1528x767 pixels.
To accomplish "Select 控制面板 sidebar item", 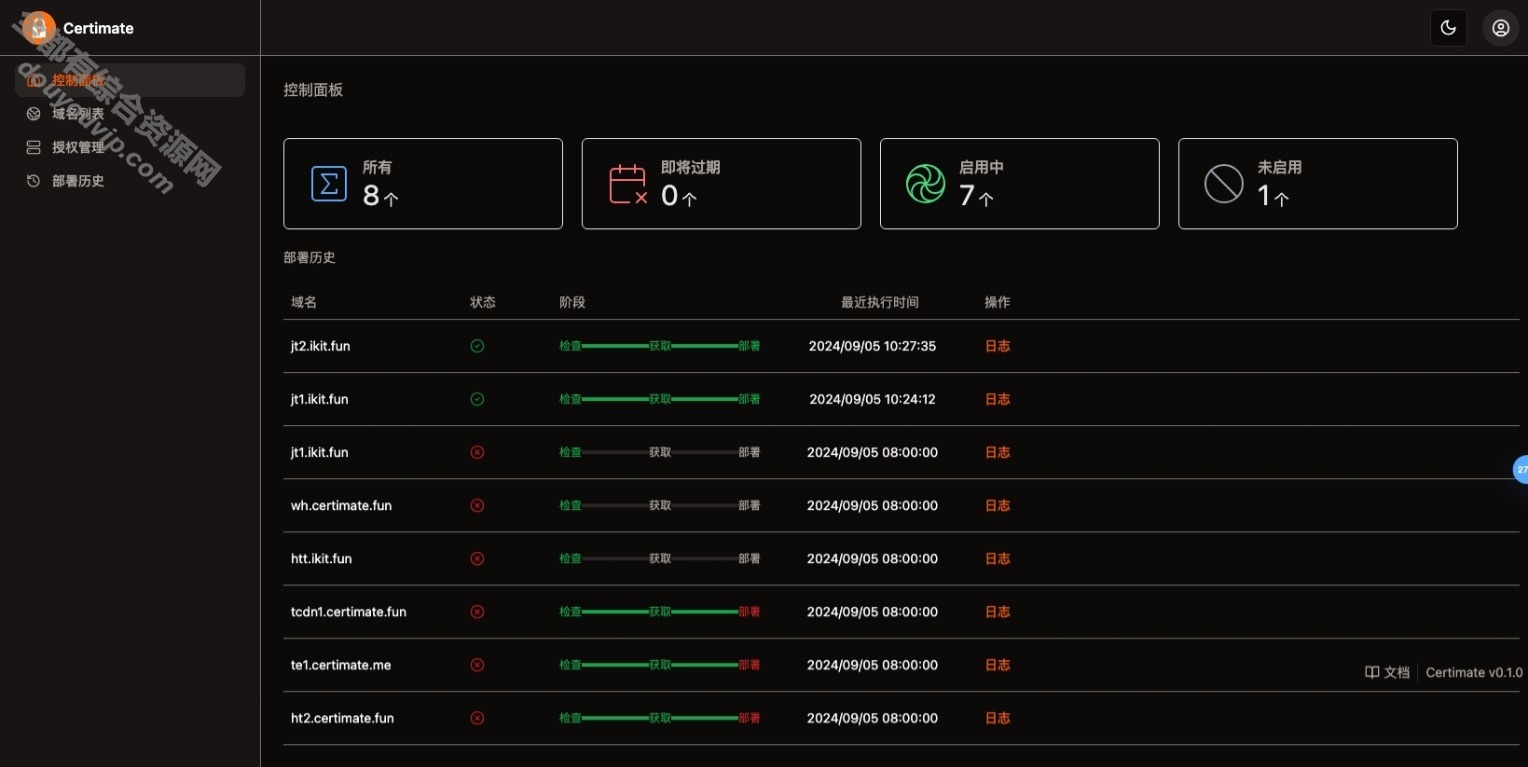I will click(x=130, y=80).
